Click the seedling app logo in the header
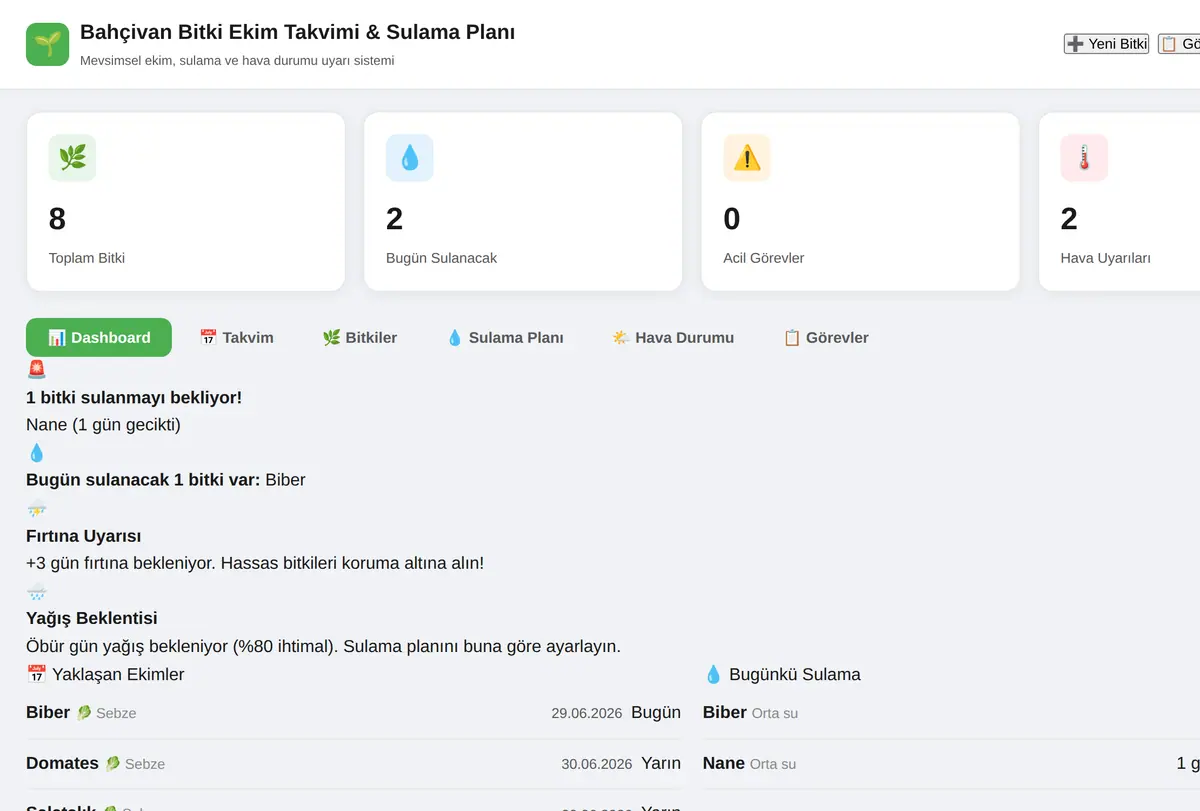Image resolution: width=1200 pixels, height=811 pixels. pyautogui.click(x=47, y=44)
